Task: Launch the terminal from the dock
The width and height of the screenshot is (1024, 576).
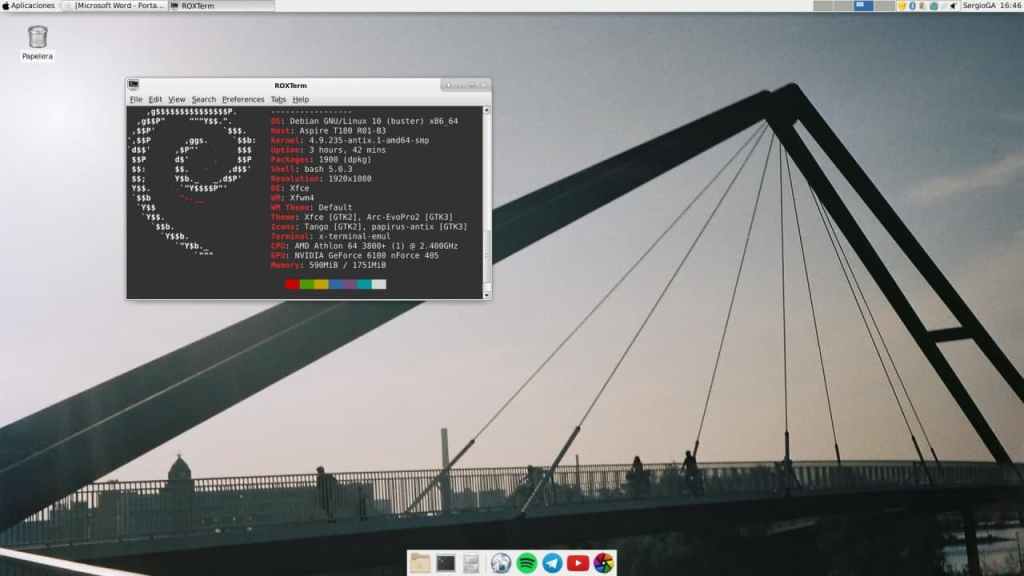Action: [x=446, y=563]
